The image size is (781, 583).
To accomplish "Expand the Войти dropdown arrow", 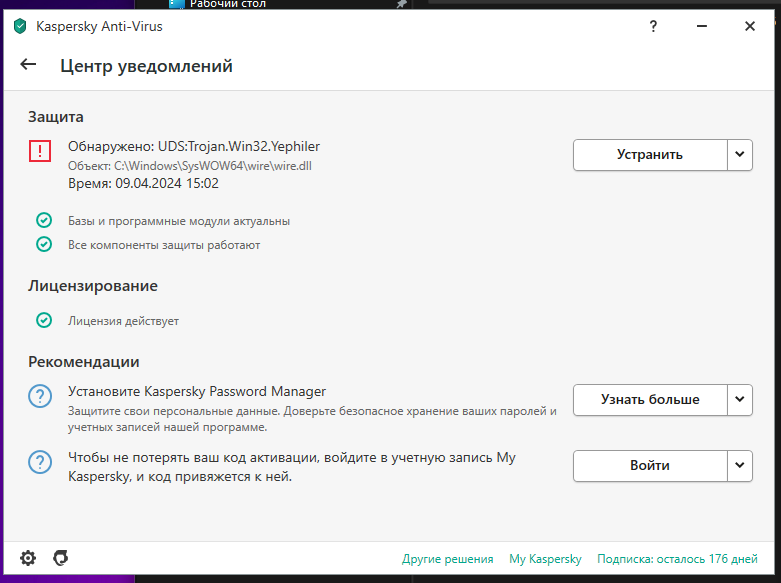I will [x=740, y=466].
